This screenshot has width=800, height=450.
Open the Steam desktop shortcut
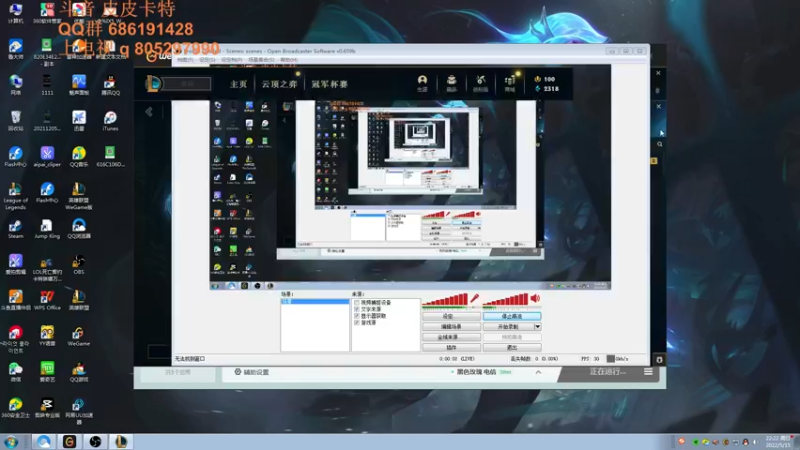coord(15,230)
